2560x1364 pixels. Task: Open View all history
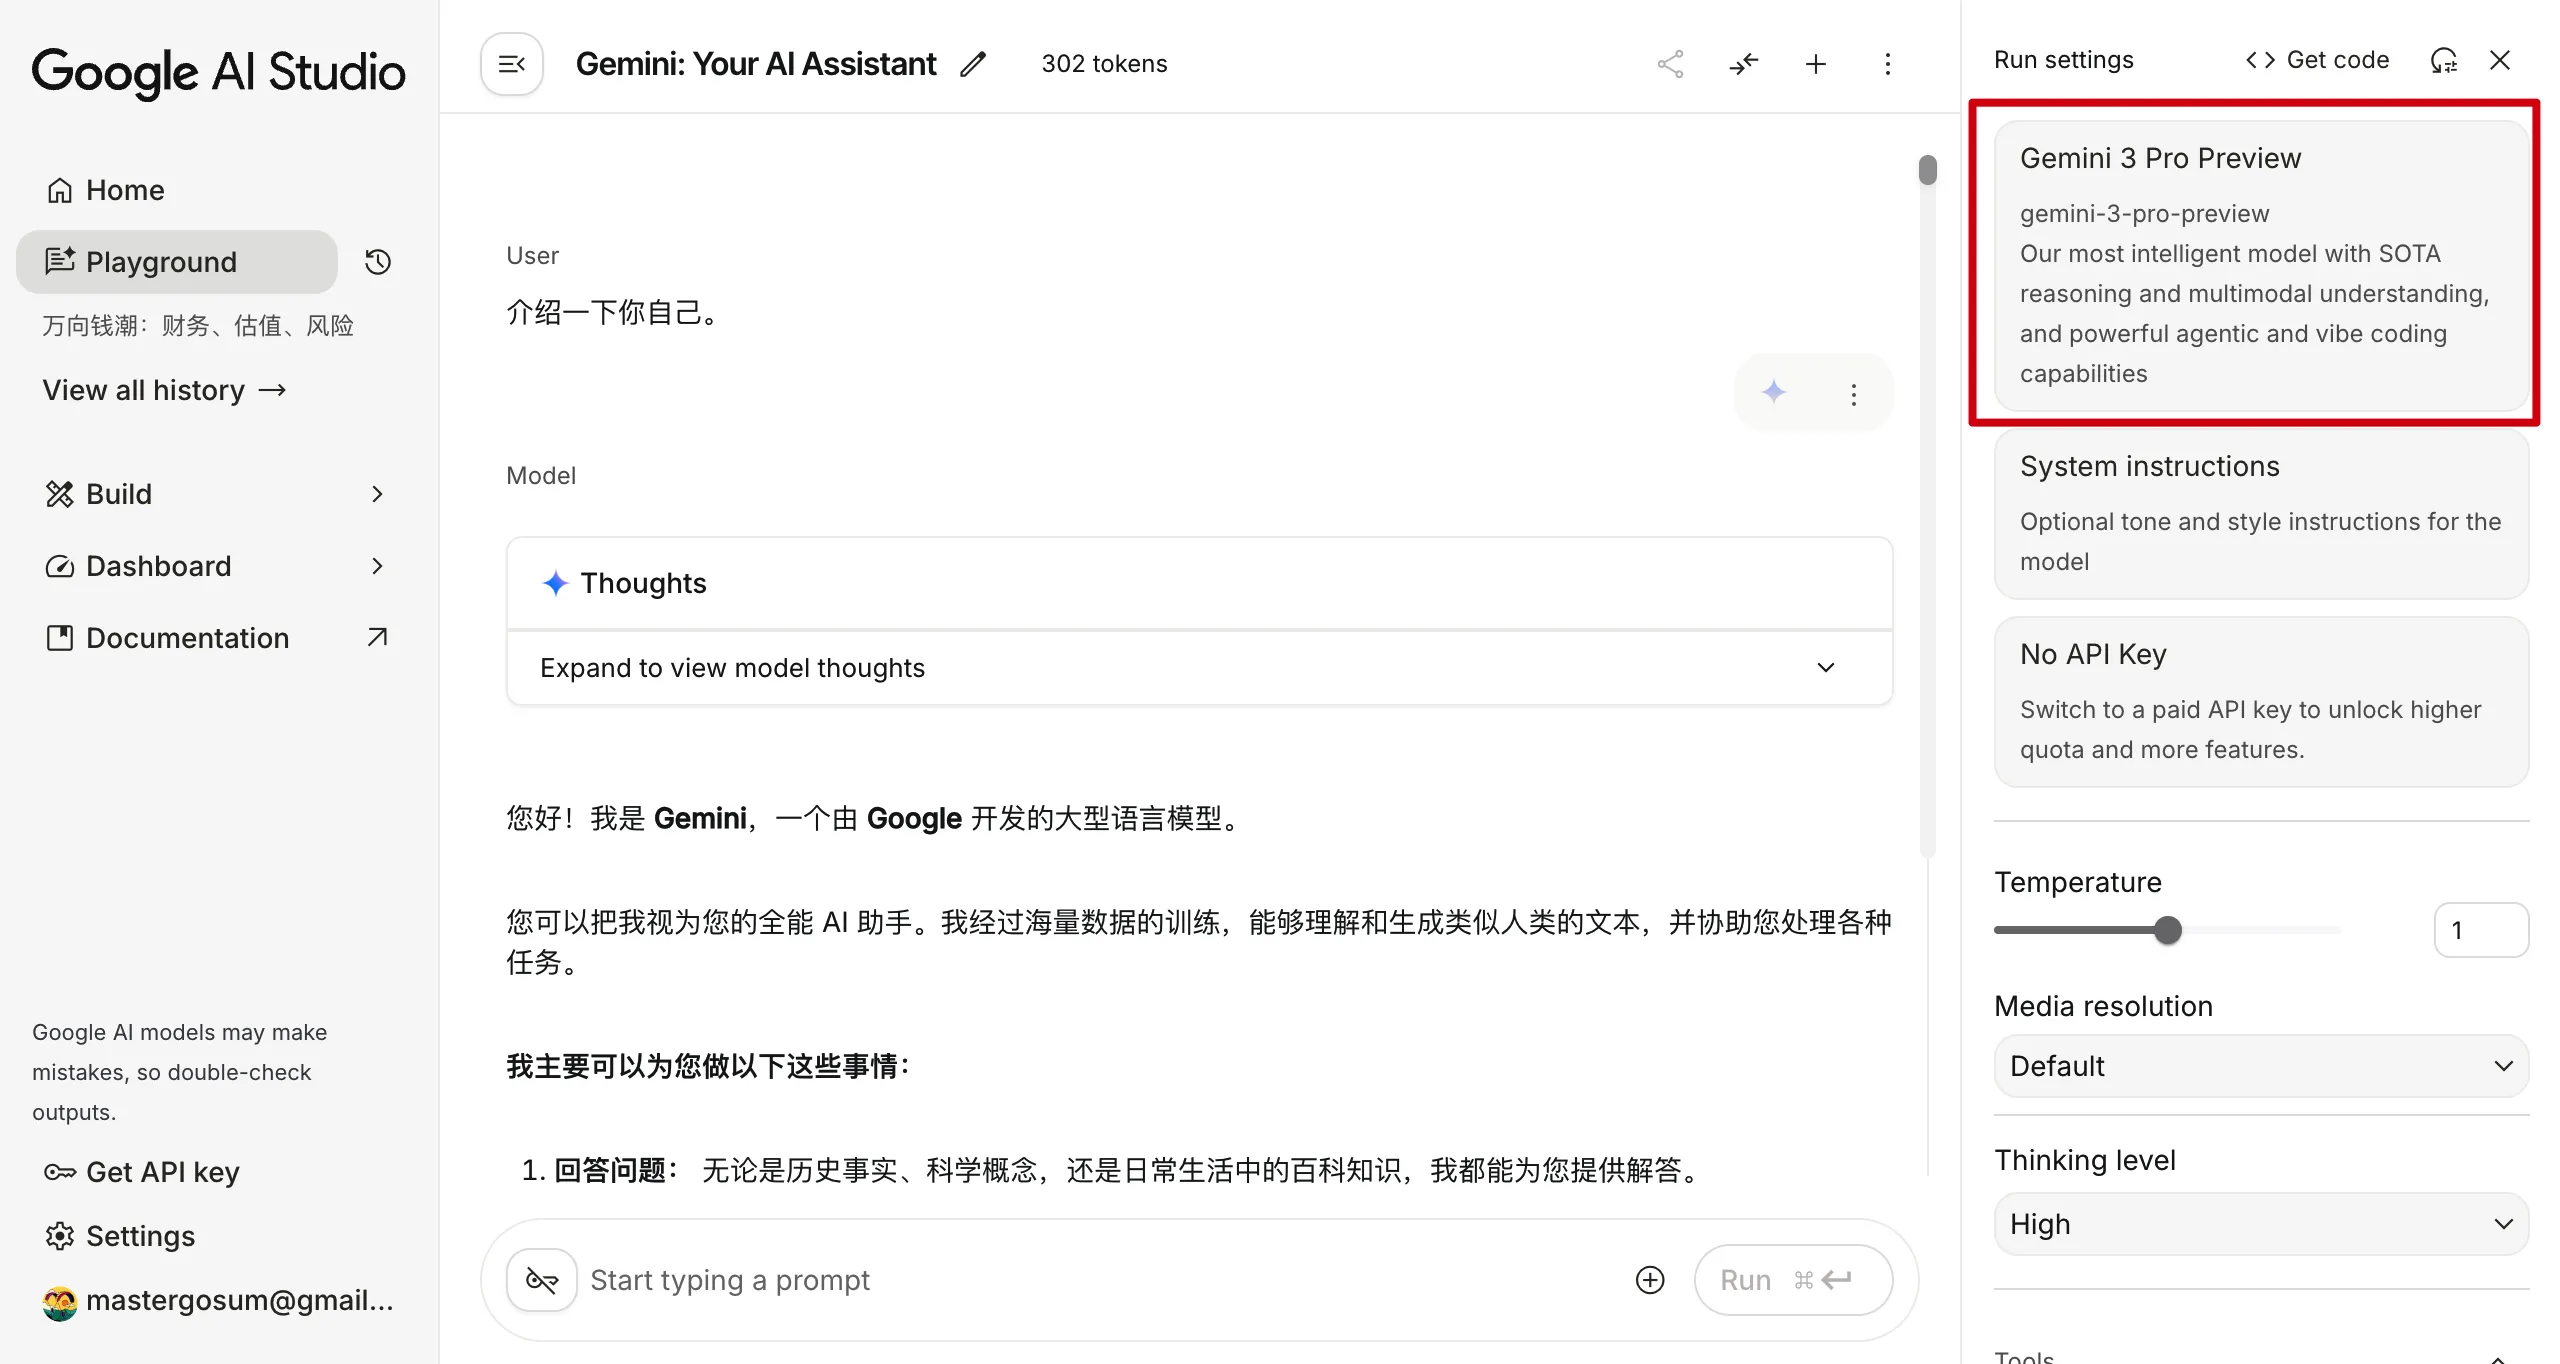[x=165, y=390]
